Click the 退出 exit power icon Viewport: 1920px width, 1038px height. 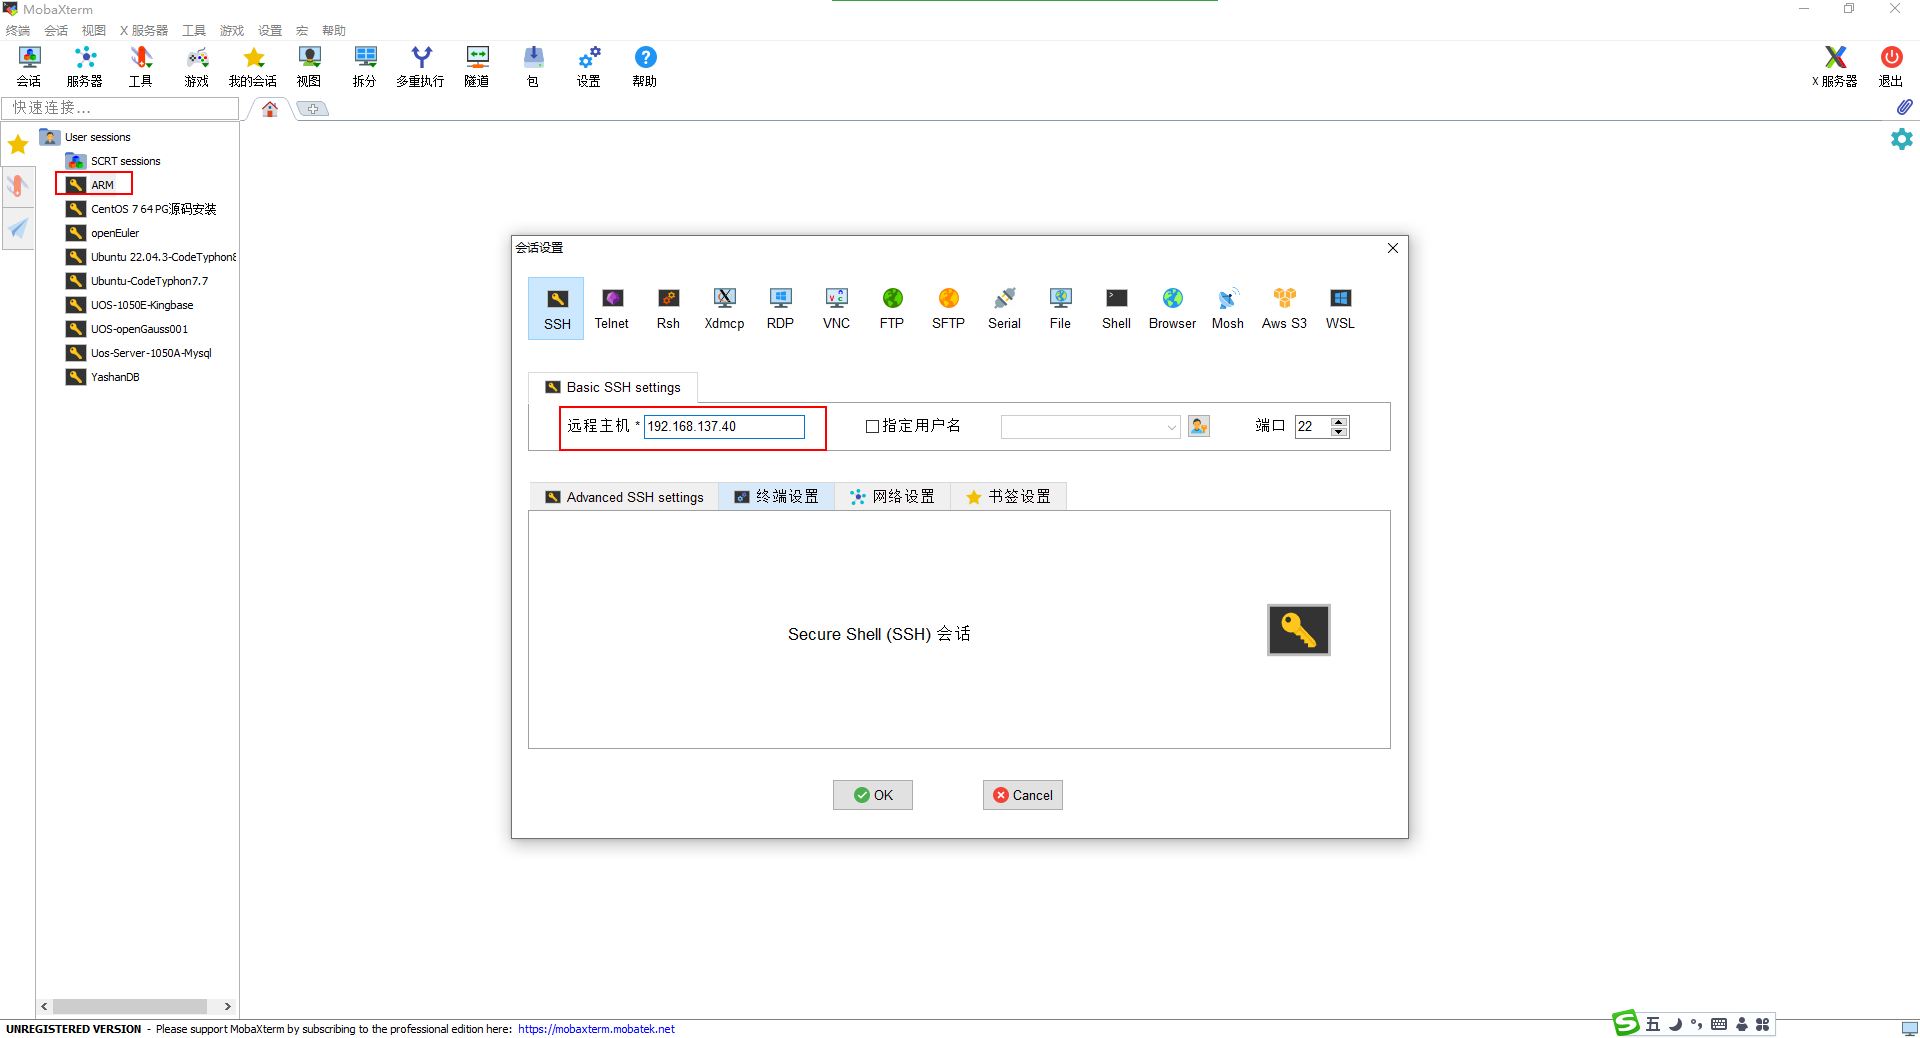[1891, 66]
